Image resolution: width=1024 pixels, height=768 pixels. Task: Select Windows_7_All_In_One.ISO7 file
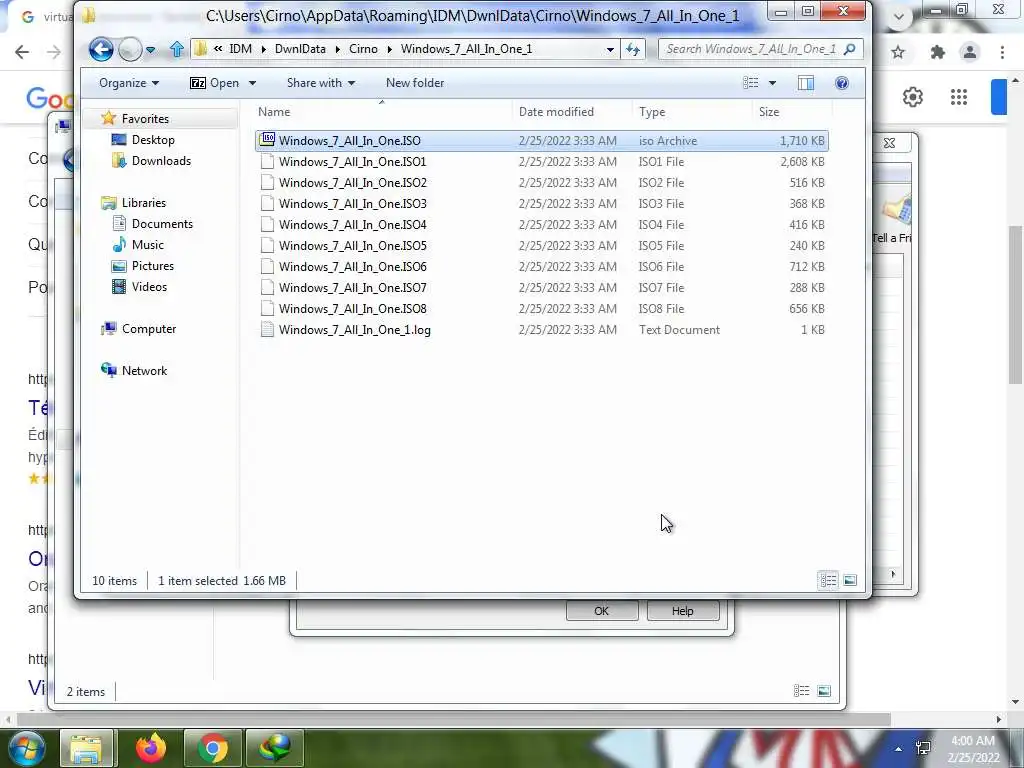click(x=541, y=287)
